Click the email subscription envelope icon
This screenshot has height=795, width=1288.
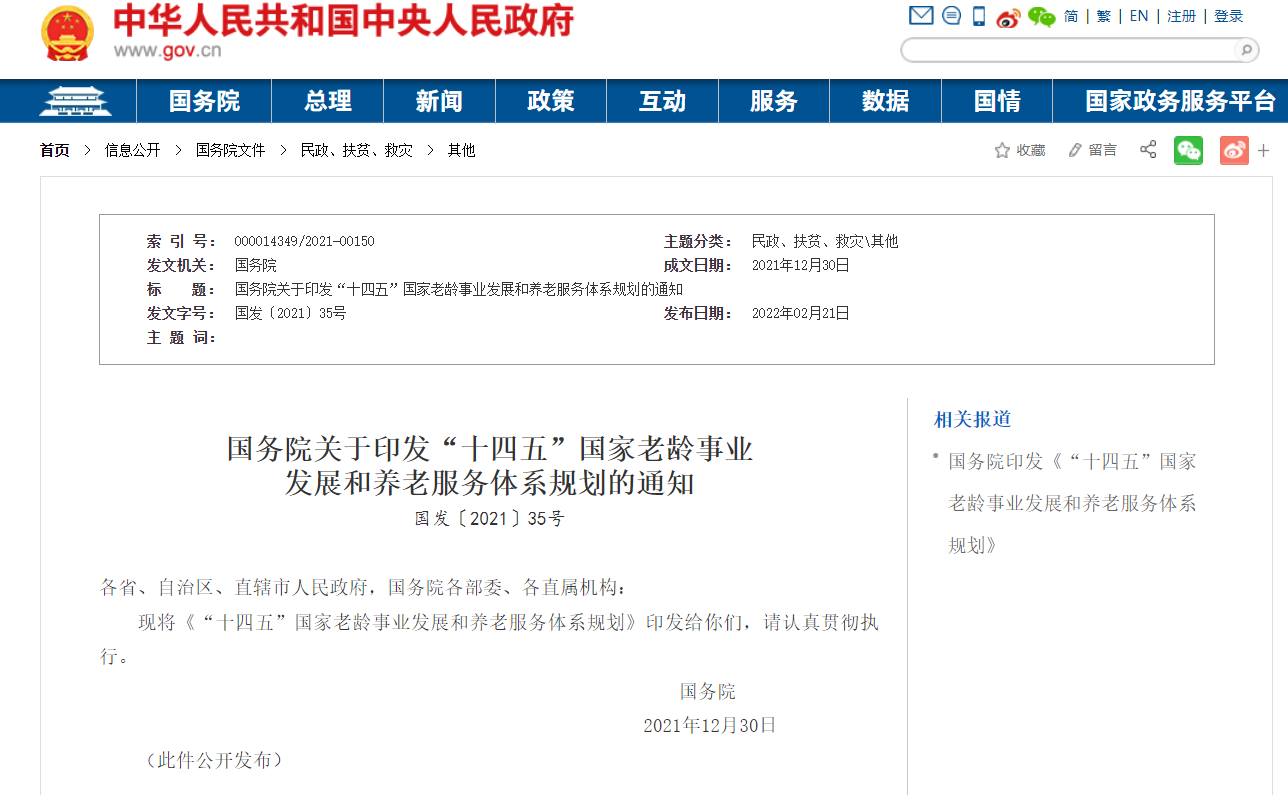click(x=921, y=16)
